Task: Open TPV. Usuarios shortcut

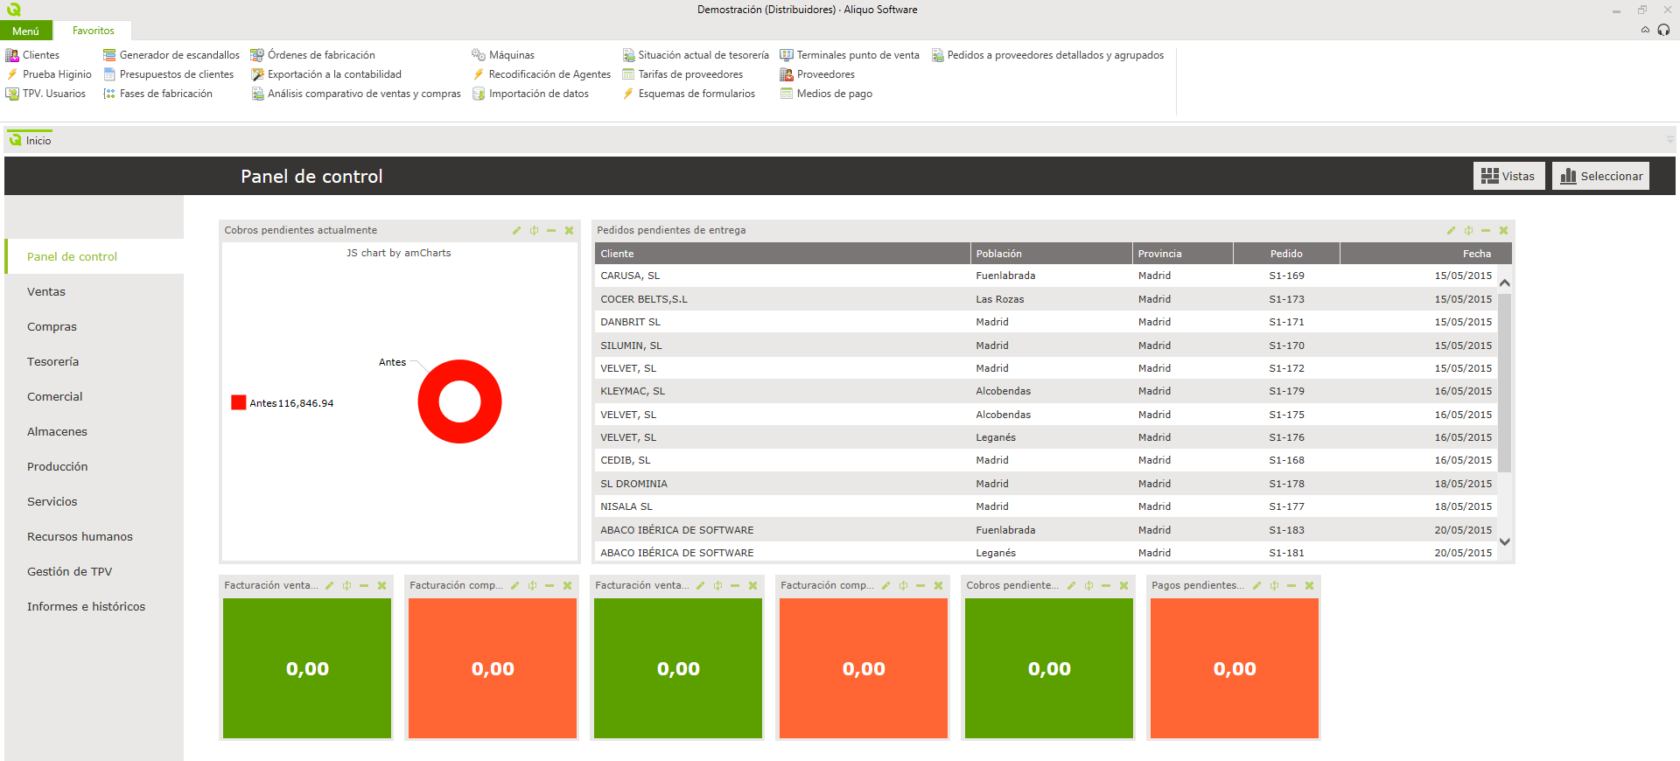Action: click(46, 93)
